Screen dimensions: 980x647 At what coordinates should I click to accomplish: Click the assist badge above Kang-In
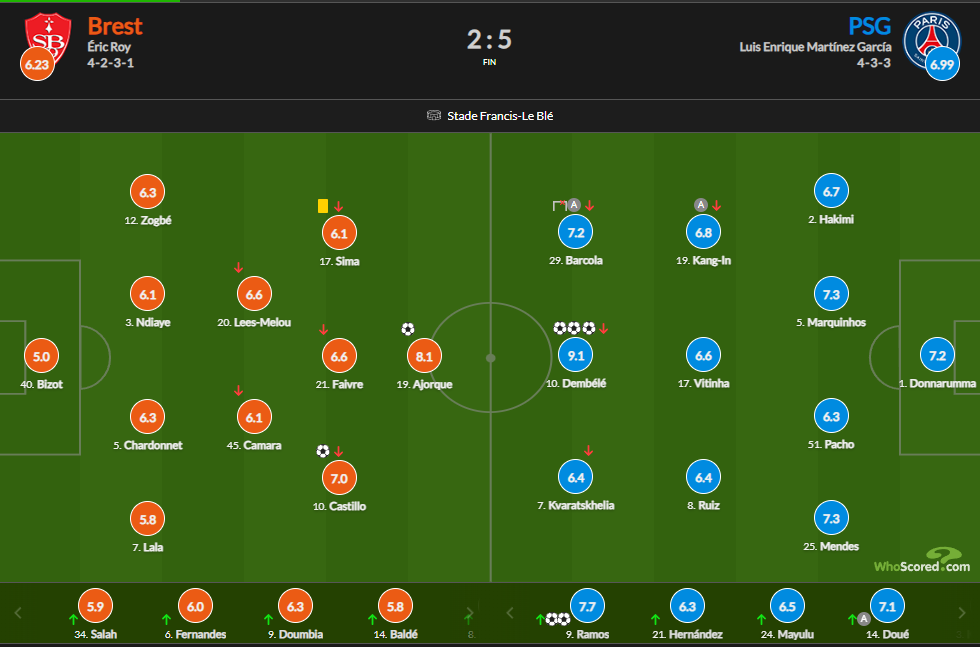(701, 205)
